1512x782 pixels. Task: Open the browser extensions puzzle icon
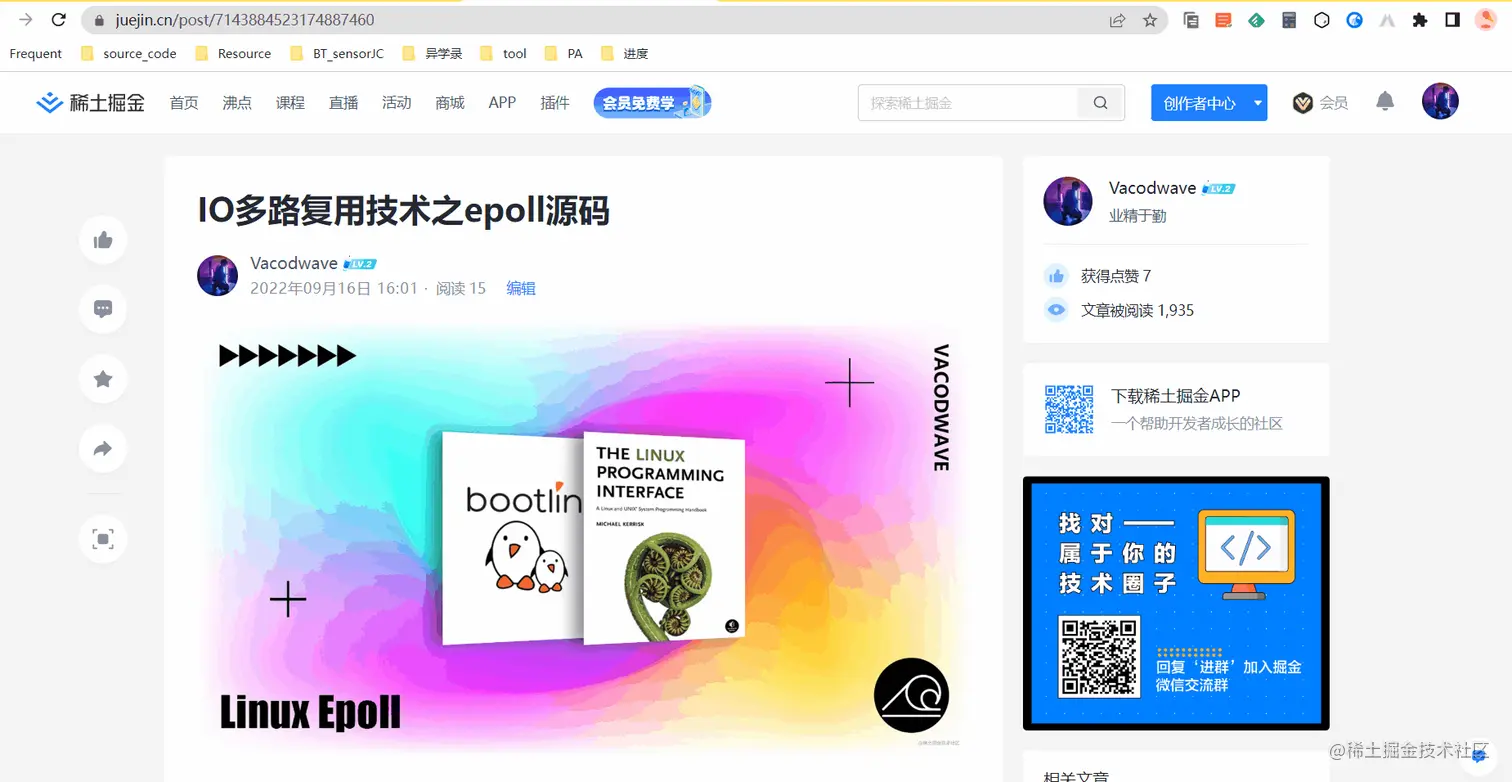tap(1420, 19)
